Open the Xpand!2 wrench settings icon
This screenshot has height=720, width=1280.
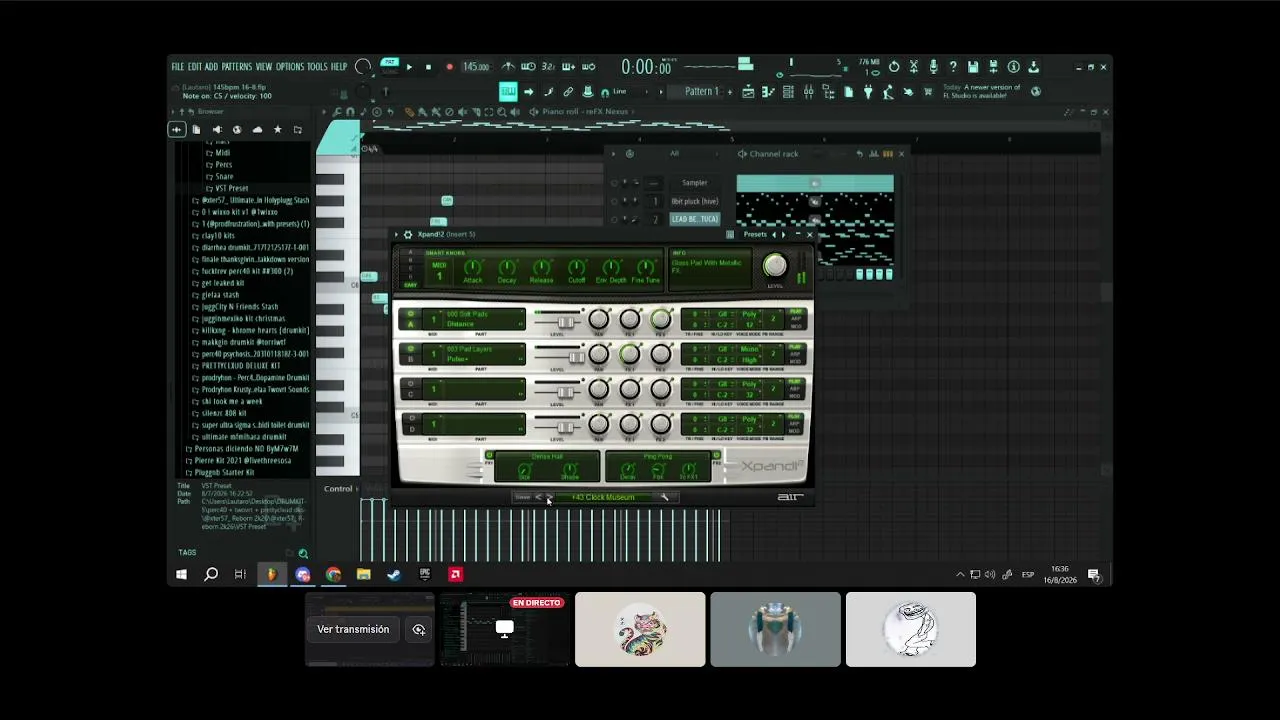click(664, 497)
